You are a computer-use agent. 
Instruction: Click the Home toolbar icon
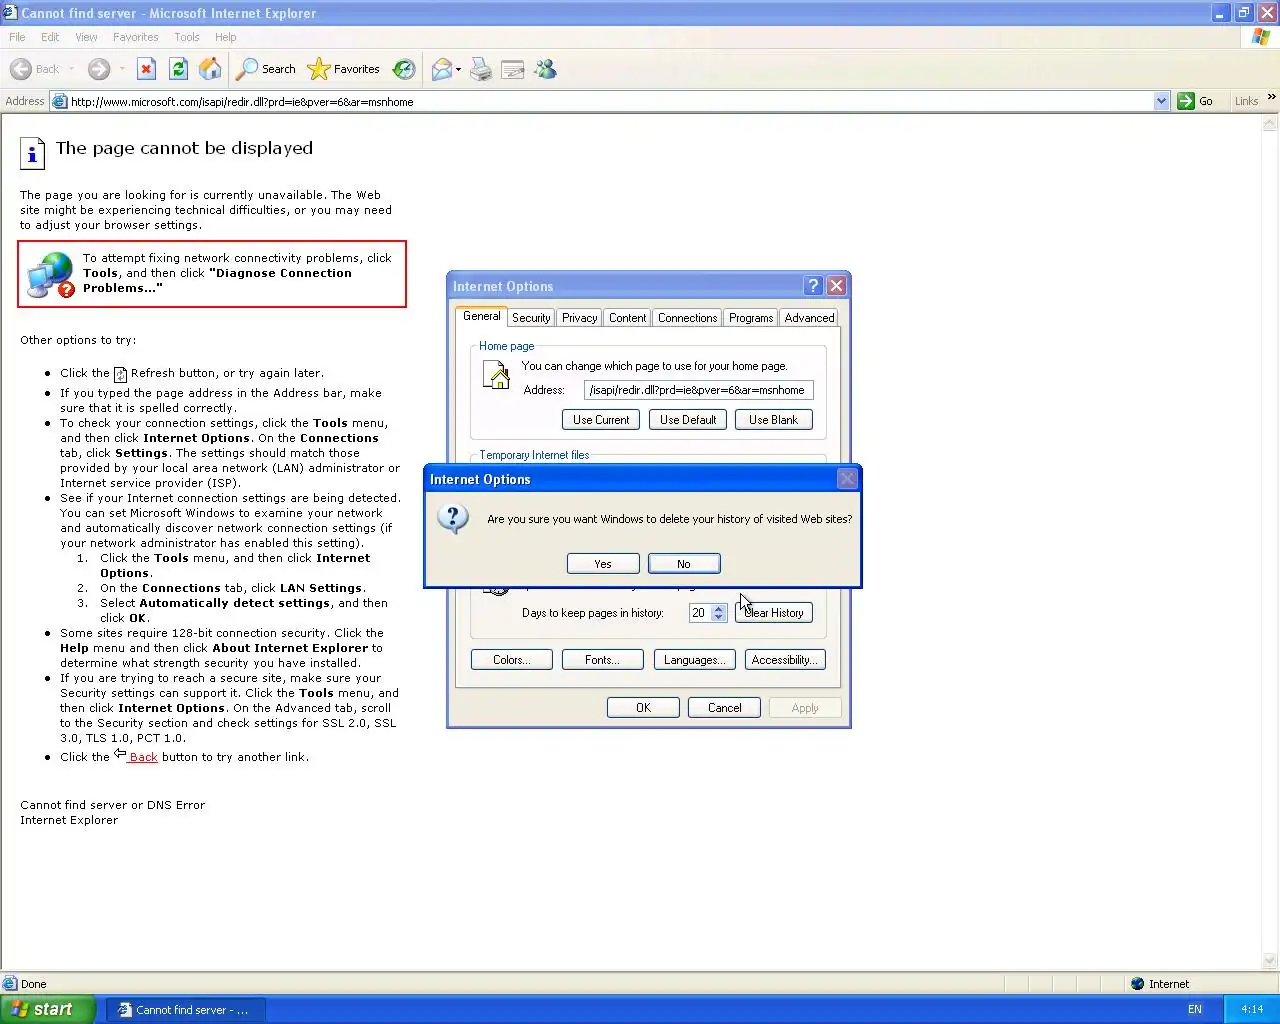tap(210, 69)
